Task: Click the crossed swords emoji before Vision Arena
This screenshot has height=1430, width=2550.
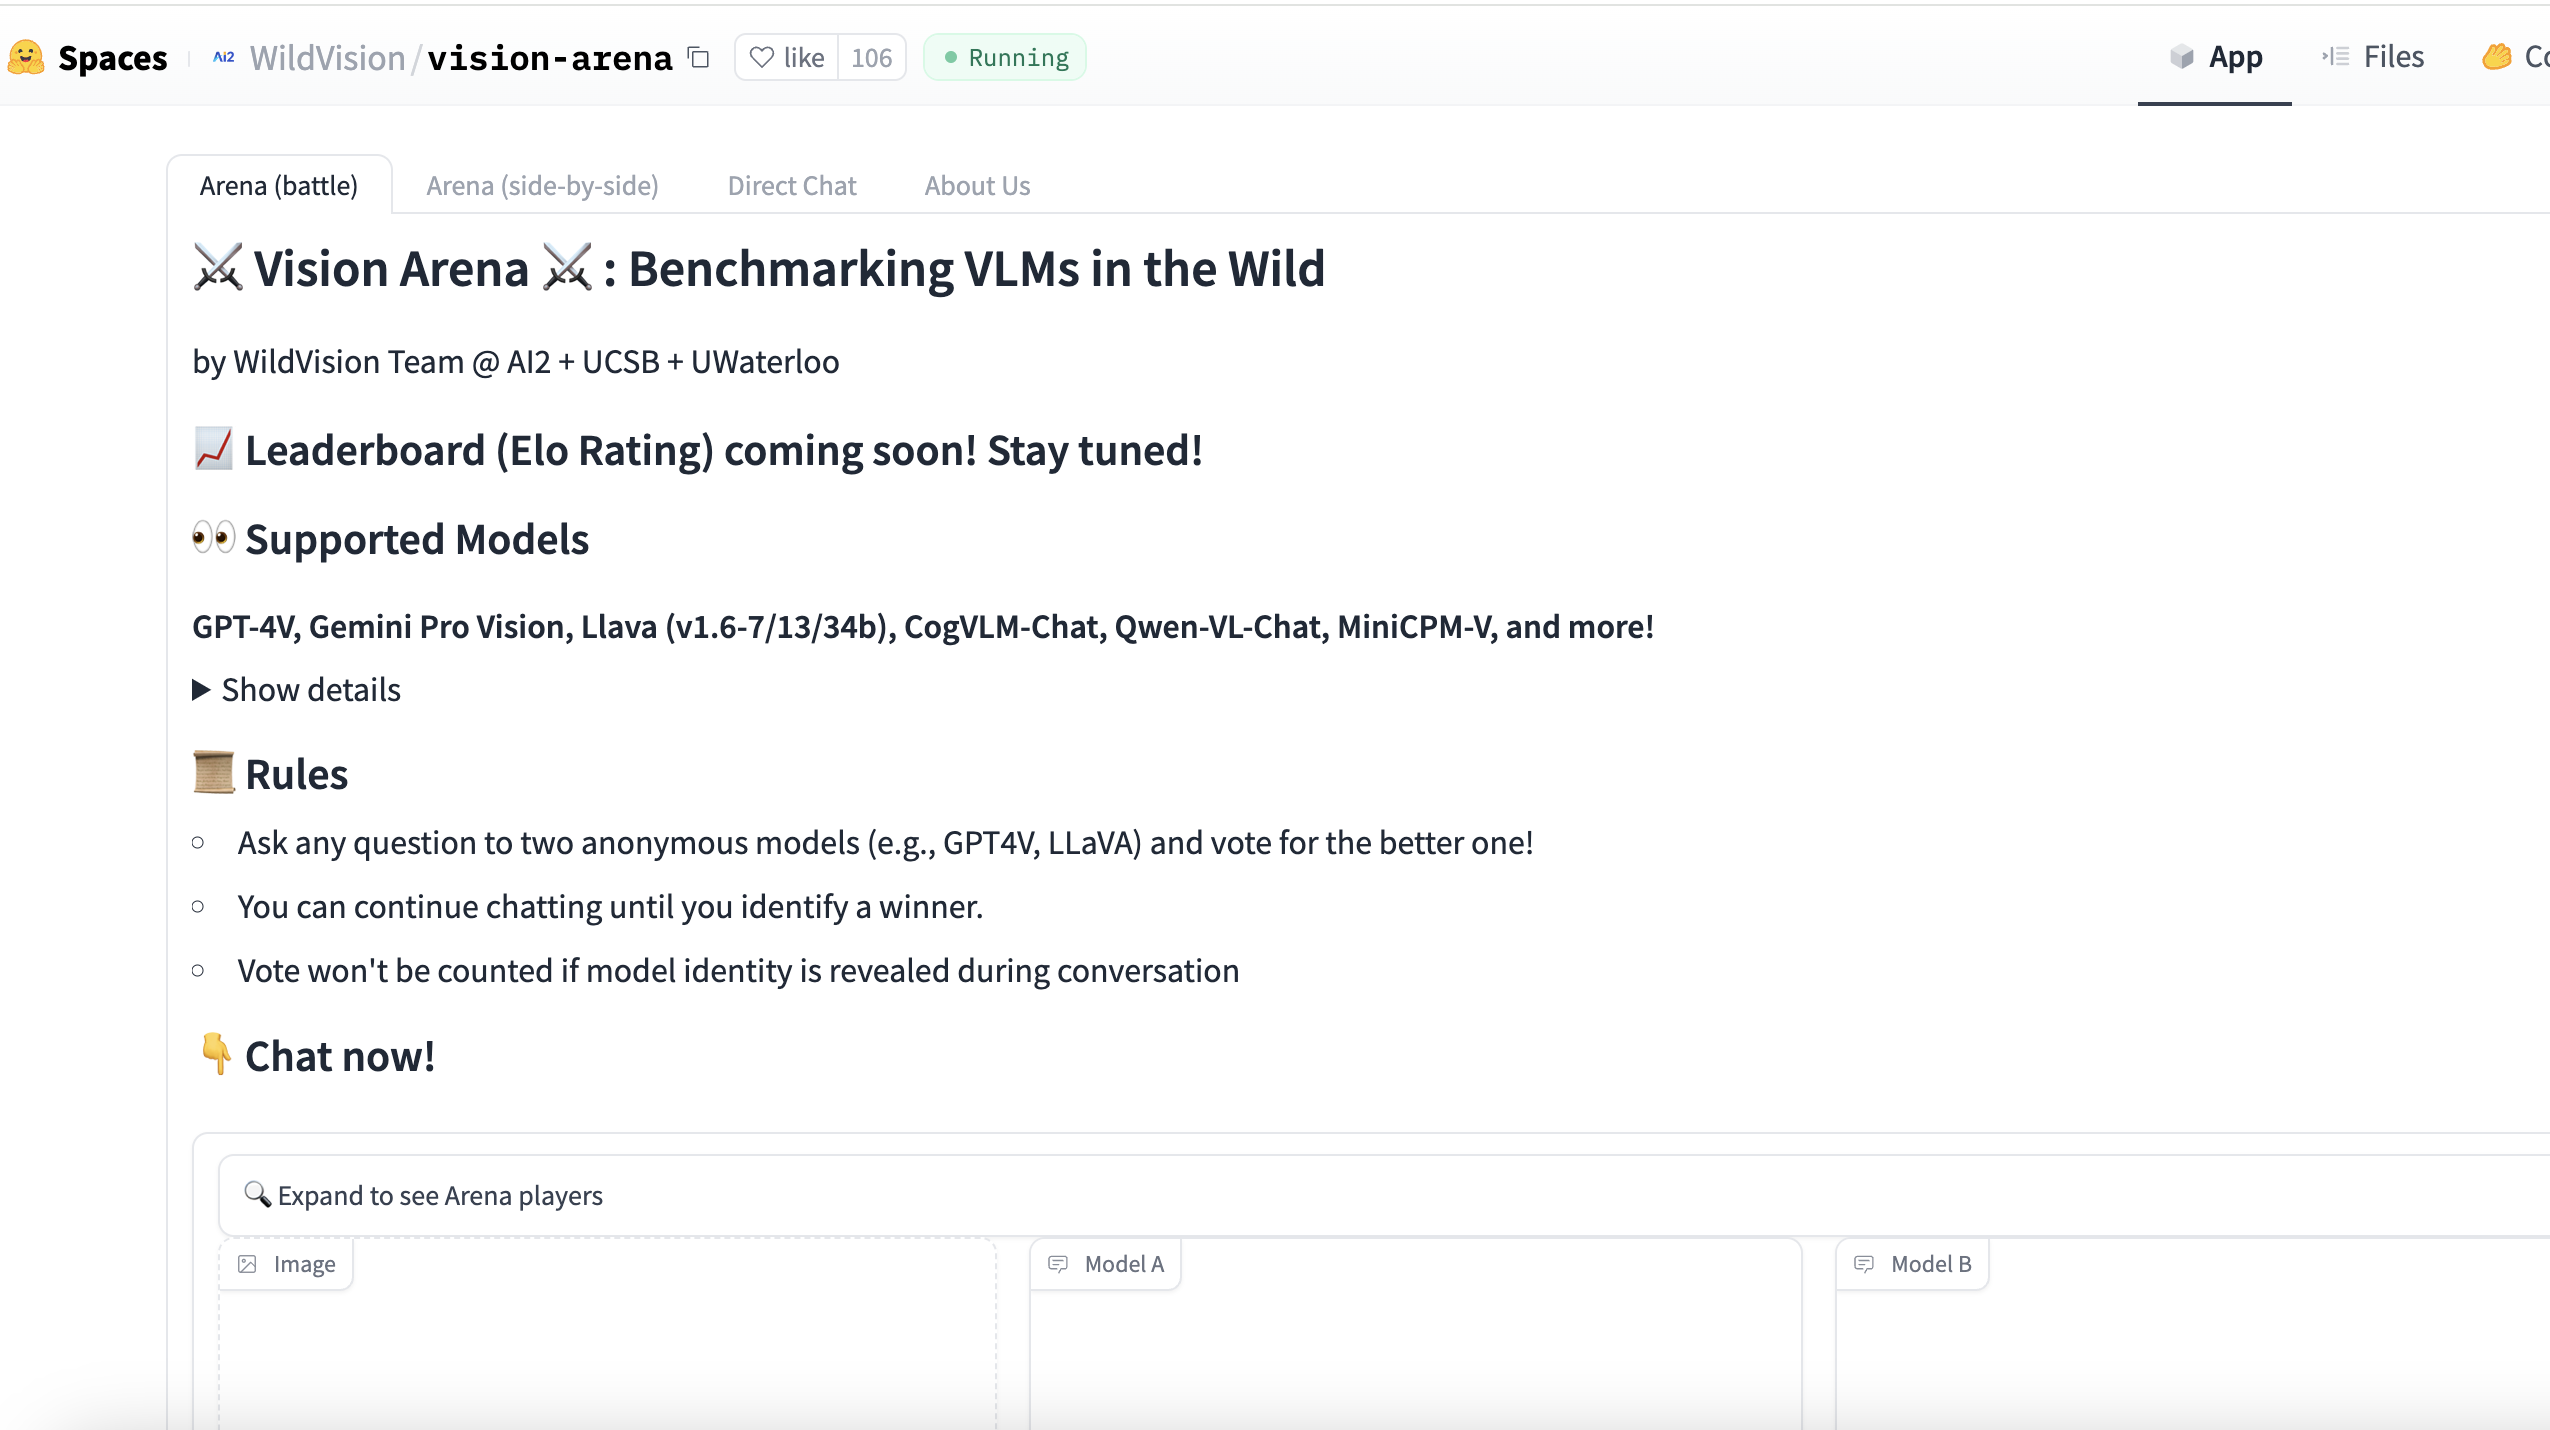Action: (x=218, y=268)
